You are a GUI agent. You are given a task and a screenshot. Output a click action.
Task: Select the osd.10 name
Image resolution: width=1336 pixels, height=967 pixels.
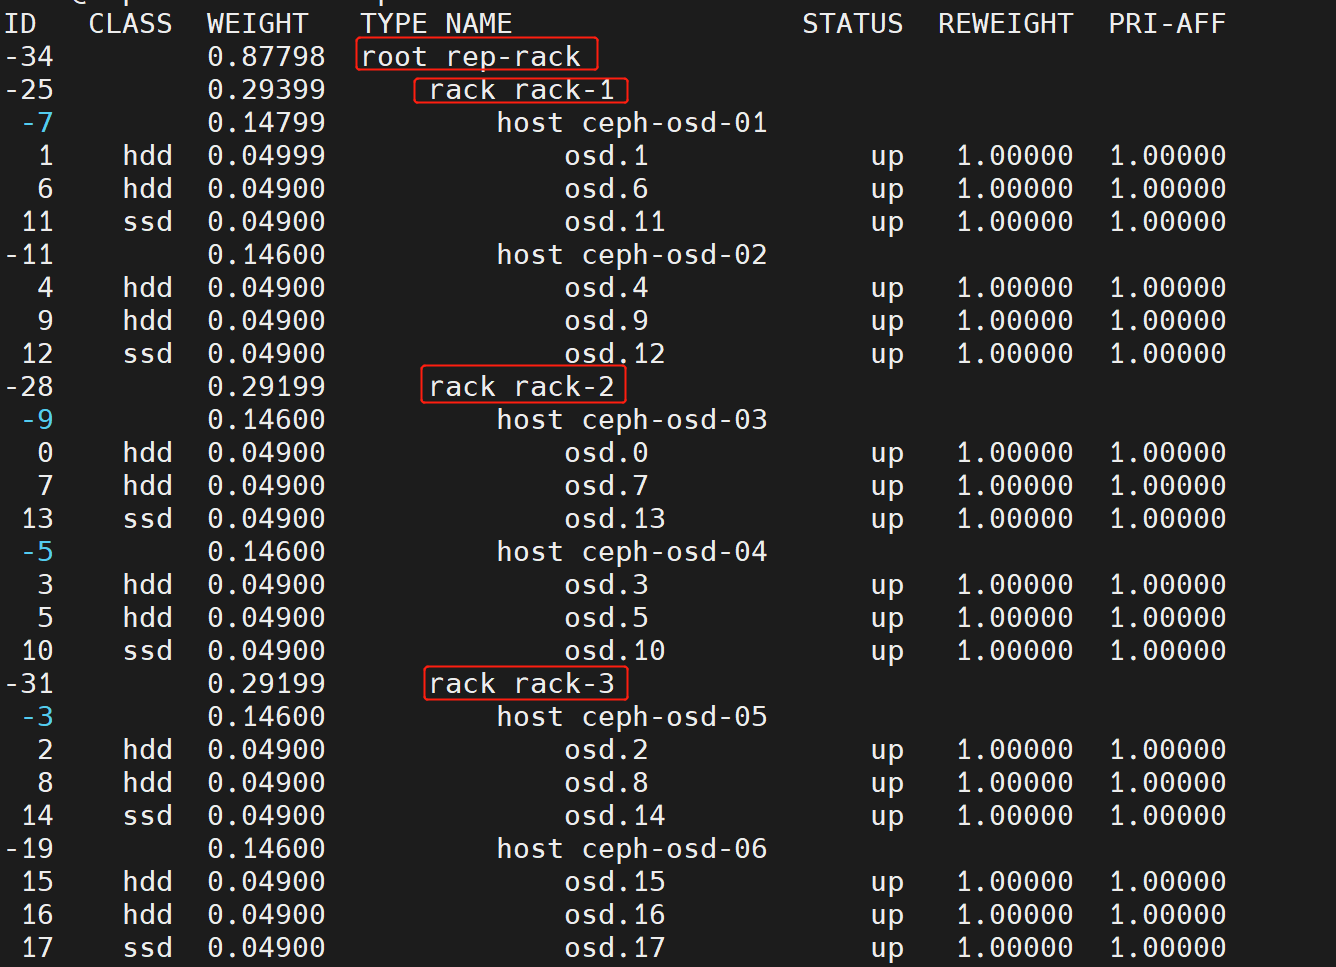pos(614,651)
